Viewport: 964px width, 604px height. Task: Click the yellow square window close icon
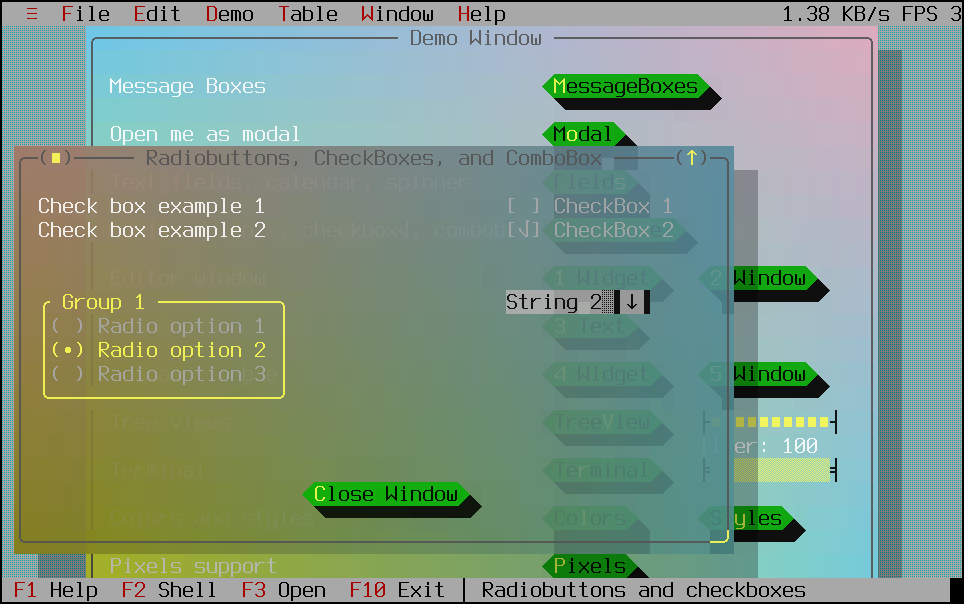point(56,158)
